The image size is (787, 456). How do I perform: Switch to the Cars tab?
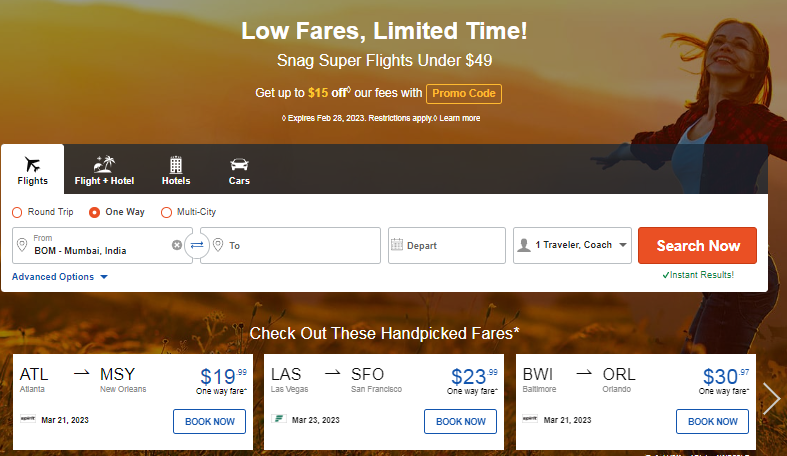(239, 164)
